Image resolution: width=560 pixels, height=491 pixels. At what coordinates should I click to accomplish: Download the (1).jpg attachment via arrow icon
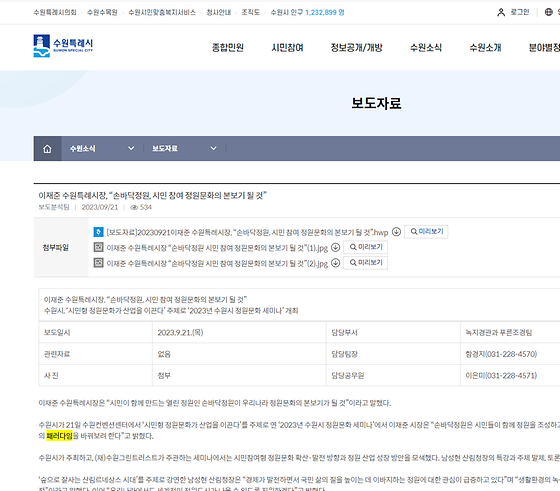[x=335, y=247]
